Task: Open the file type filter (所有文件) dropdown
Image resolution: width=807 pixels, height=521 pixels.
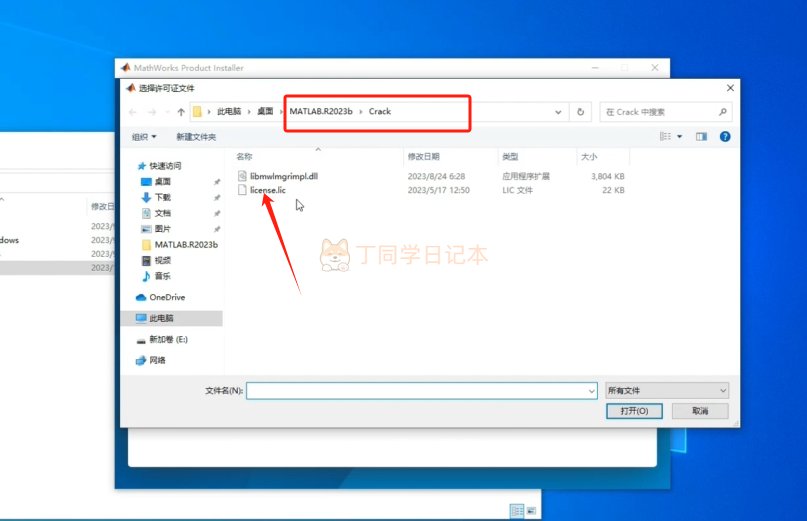Action: (667, 391)
